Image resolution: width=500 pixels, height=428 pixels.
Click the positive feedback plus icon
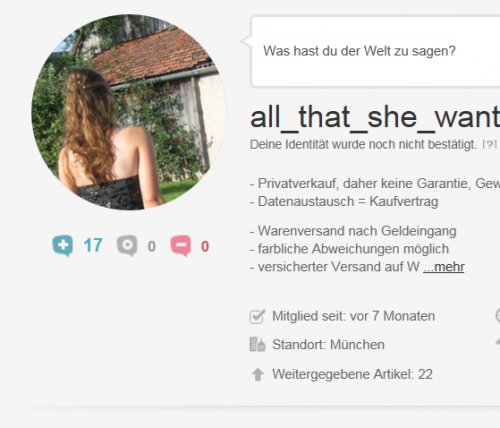(63, 246)
